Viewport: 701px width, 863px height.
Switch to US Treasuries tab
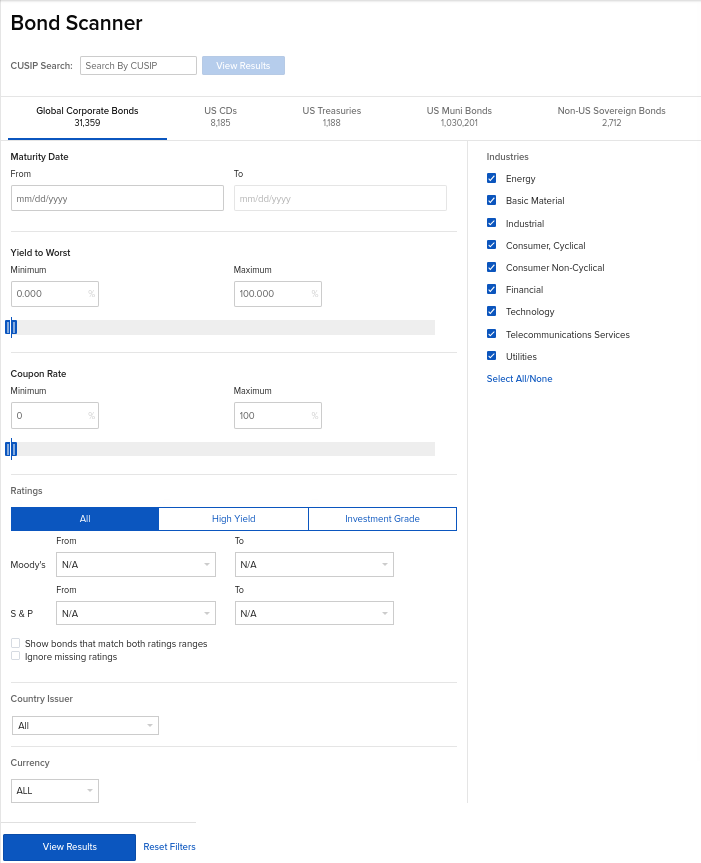click(x=332, y=117)
